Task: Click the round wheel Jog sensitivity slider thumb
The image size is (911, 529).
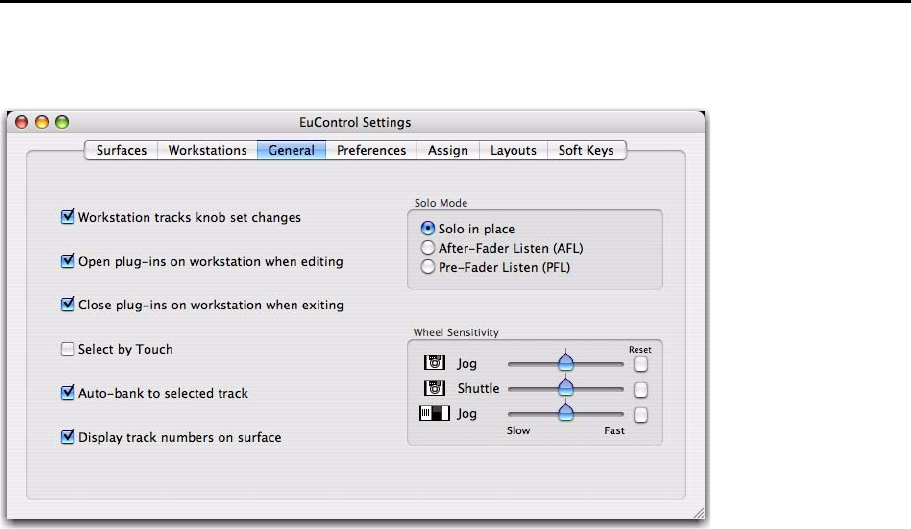Action: [x=565, y=361]
